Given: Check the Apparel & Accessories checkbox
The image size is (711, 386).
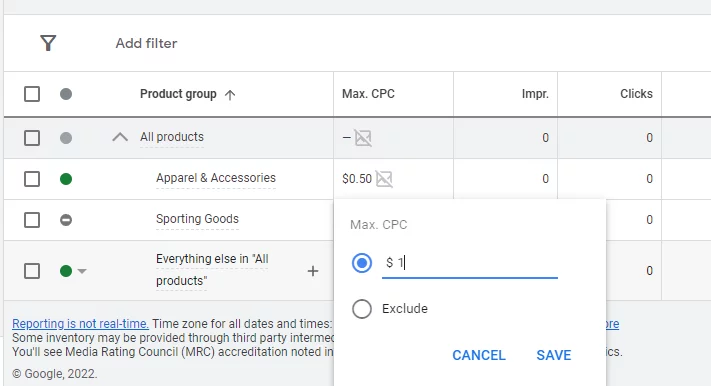Looking at the screenshot, I should 32,179.
